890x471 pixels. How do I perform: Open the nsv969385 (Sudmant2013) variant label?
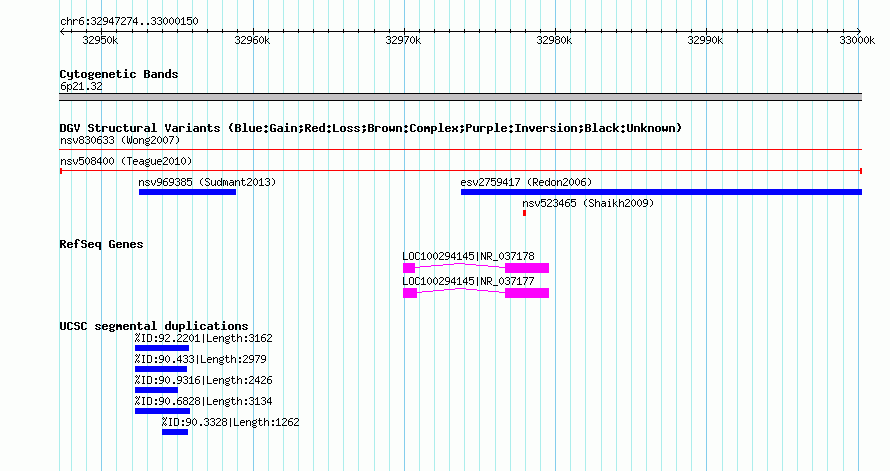coord(207,182)
